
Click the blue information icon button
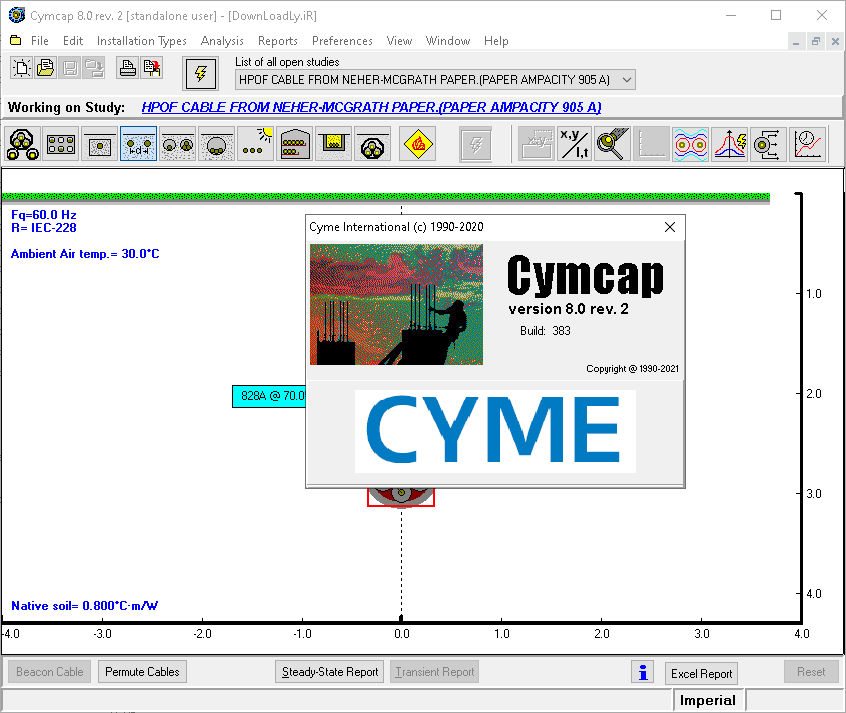pyautogui.click(x=643, y=672)
